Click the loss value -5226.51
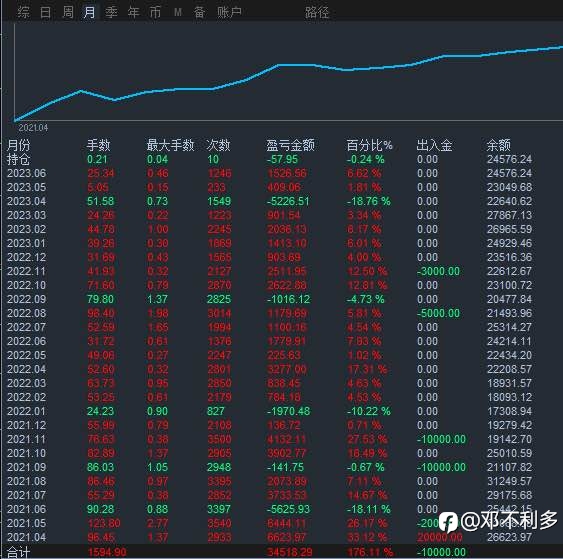The image size is (563, 559). point(288,201)
